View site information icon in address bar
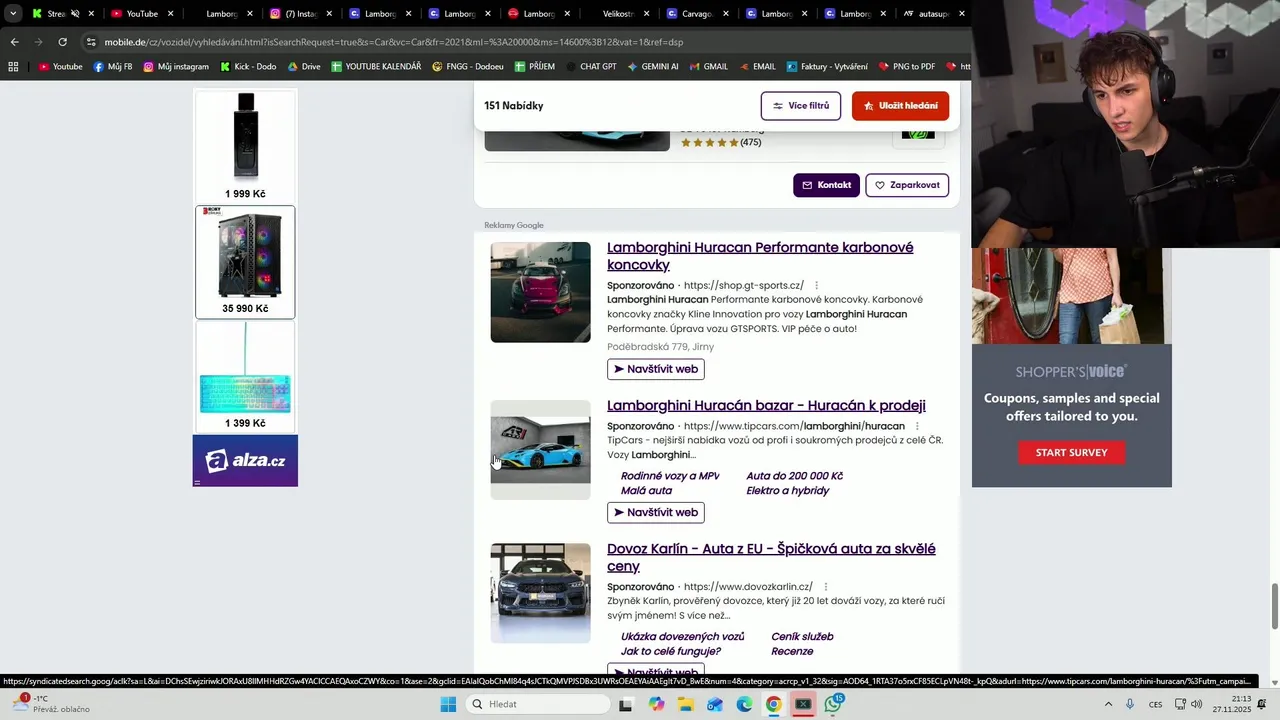Image resolution: width=1280 pixels, height=720 pixels. pyautogui.click(x=91, y=42)
